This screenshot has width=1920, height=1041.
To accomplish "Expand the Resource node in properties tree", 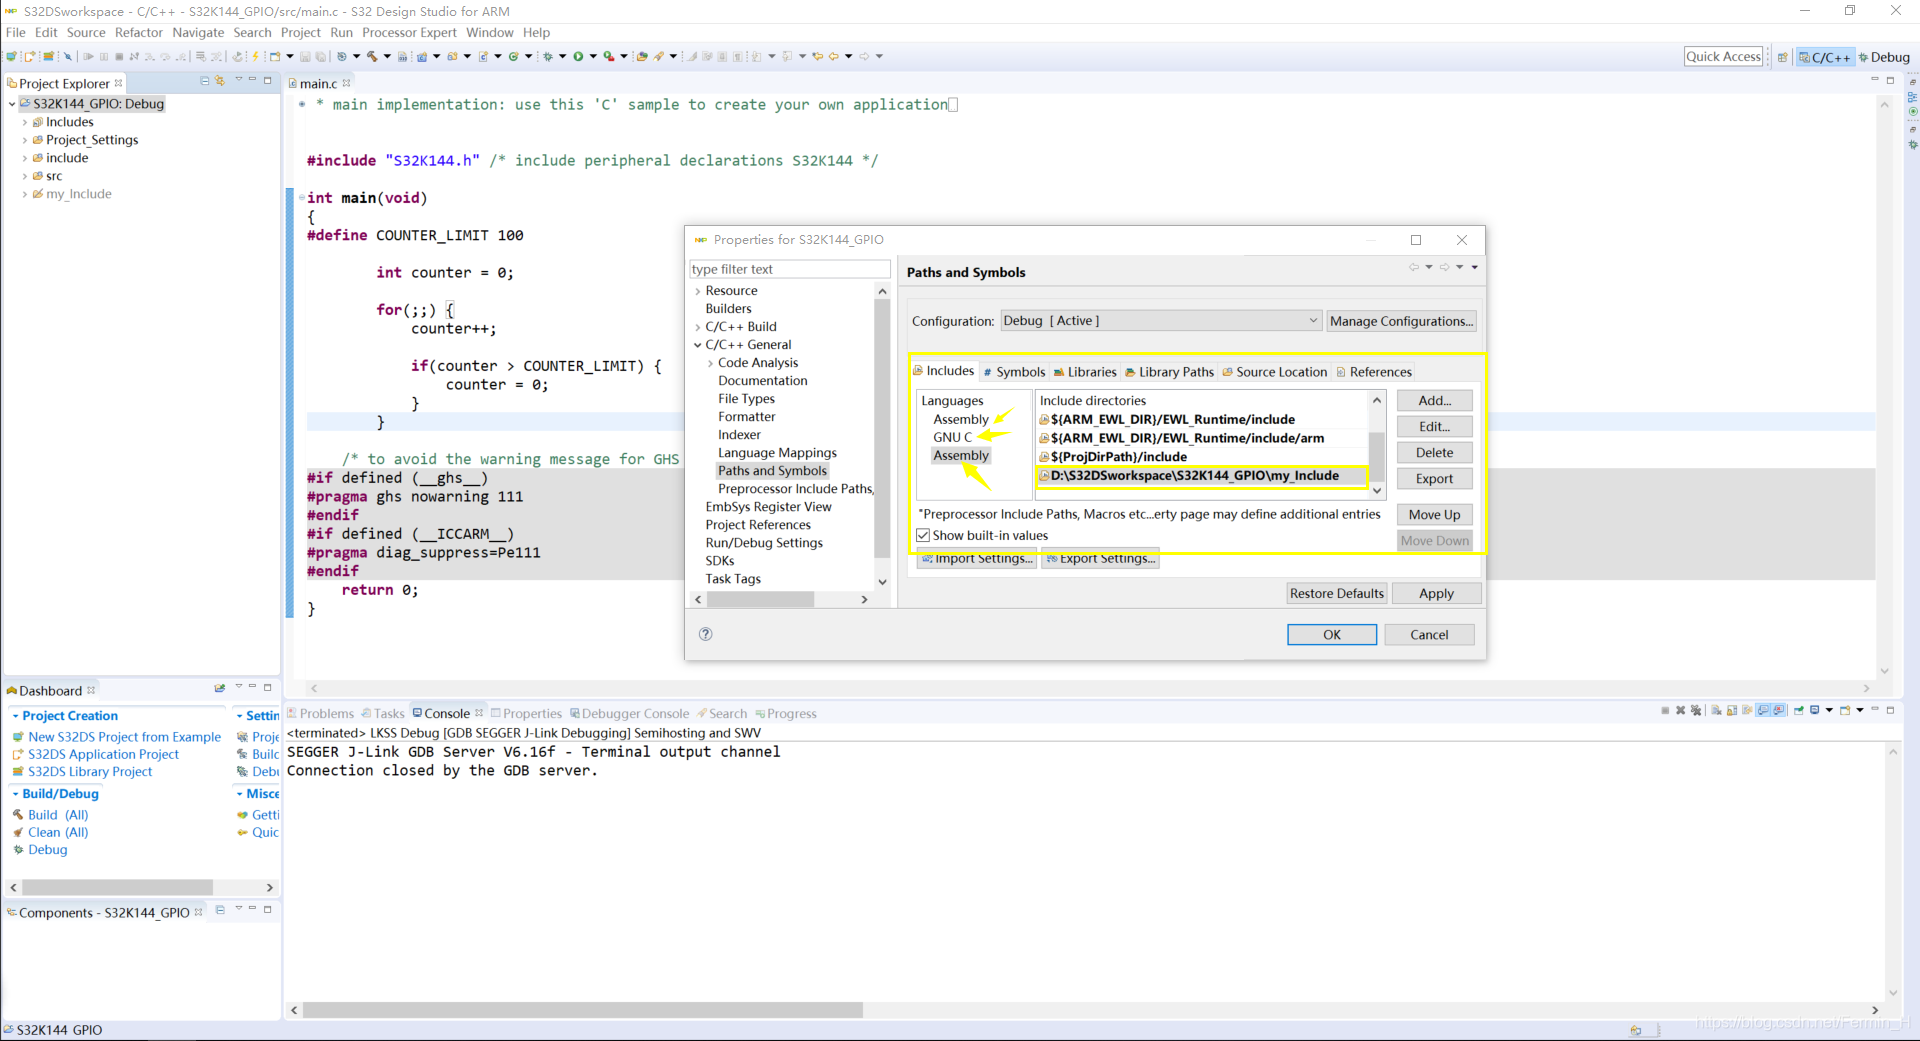I will (698, 291).
